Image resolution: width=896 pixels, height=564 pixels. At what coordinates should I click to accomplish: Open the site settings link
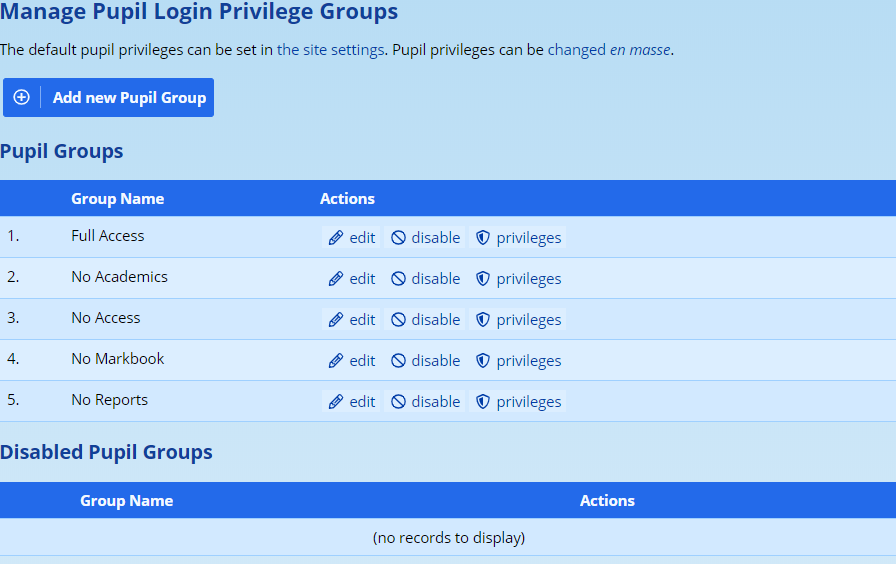coord(330,50)
